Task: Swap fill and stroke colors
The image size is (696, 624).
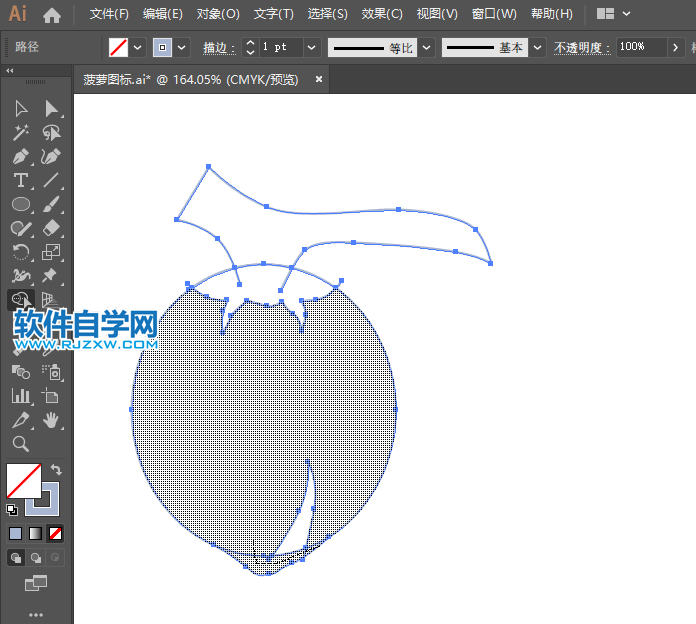Action: click(56, 469)
